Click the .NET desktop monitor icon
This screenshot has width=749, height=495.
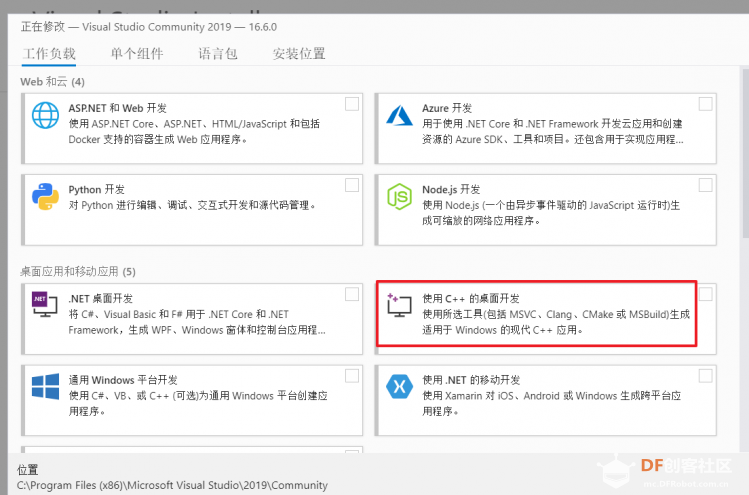coord(44,304)
